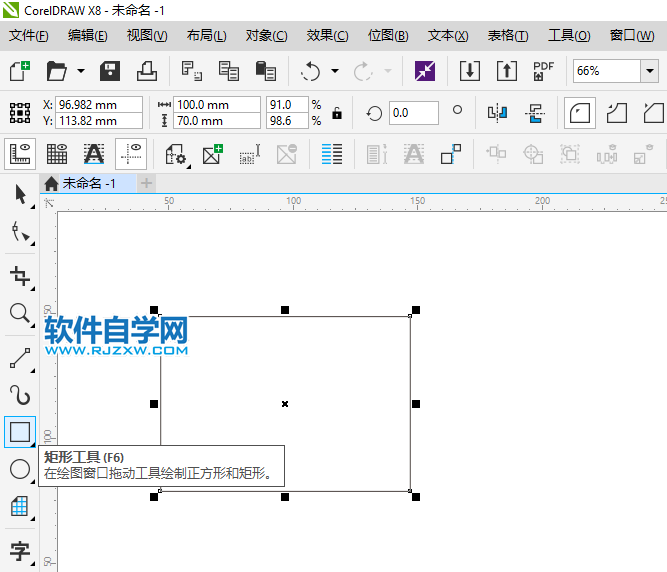This screenshot has width=667, height=572.
Task: Edit the width field 100.0 mm
Action: [x=217, y=105]
